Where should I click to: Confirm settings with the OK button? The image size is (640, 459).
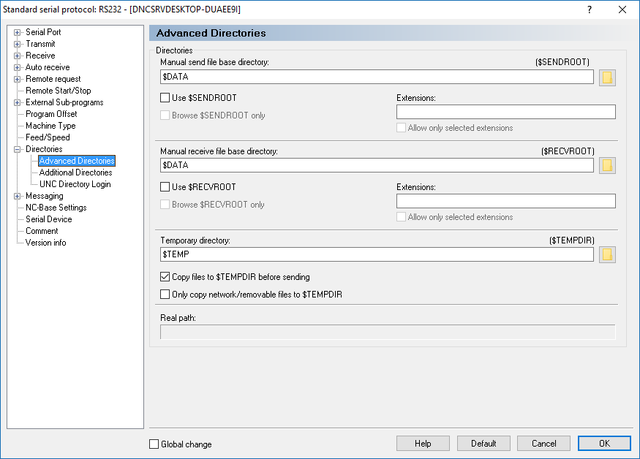click(604, 443)
